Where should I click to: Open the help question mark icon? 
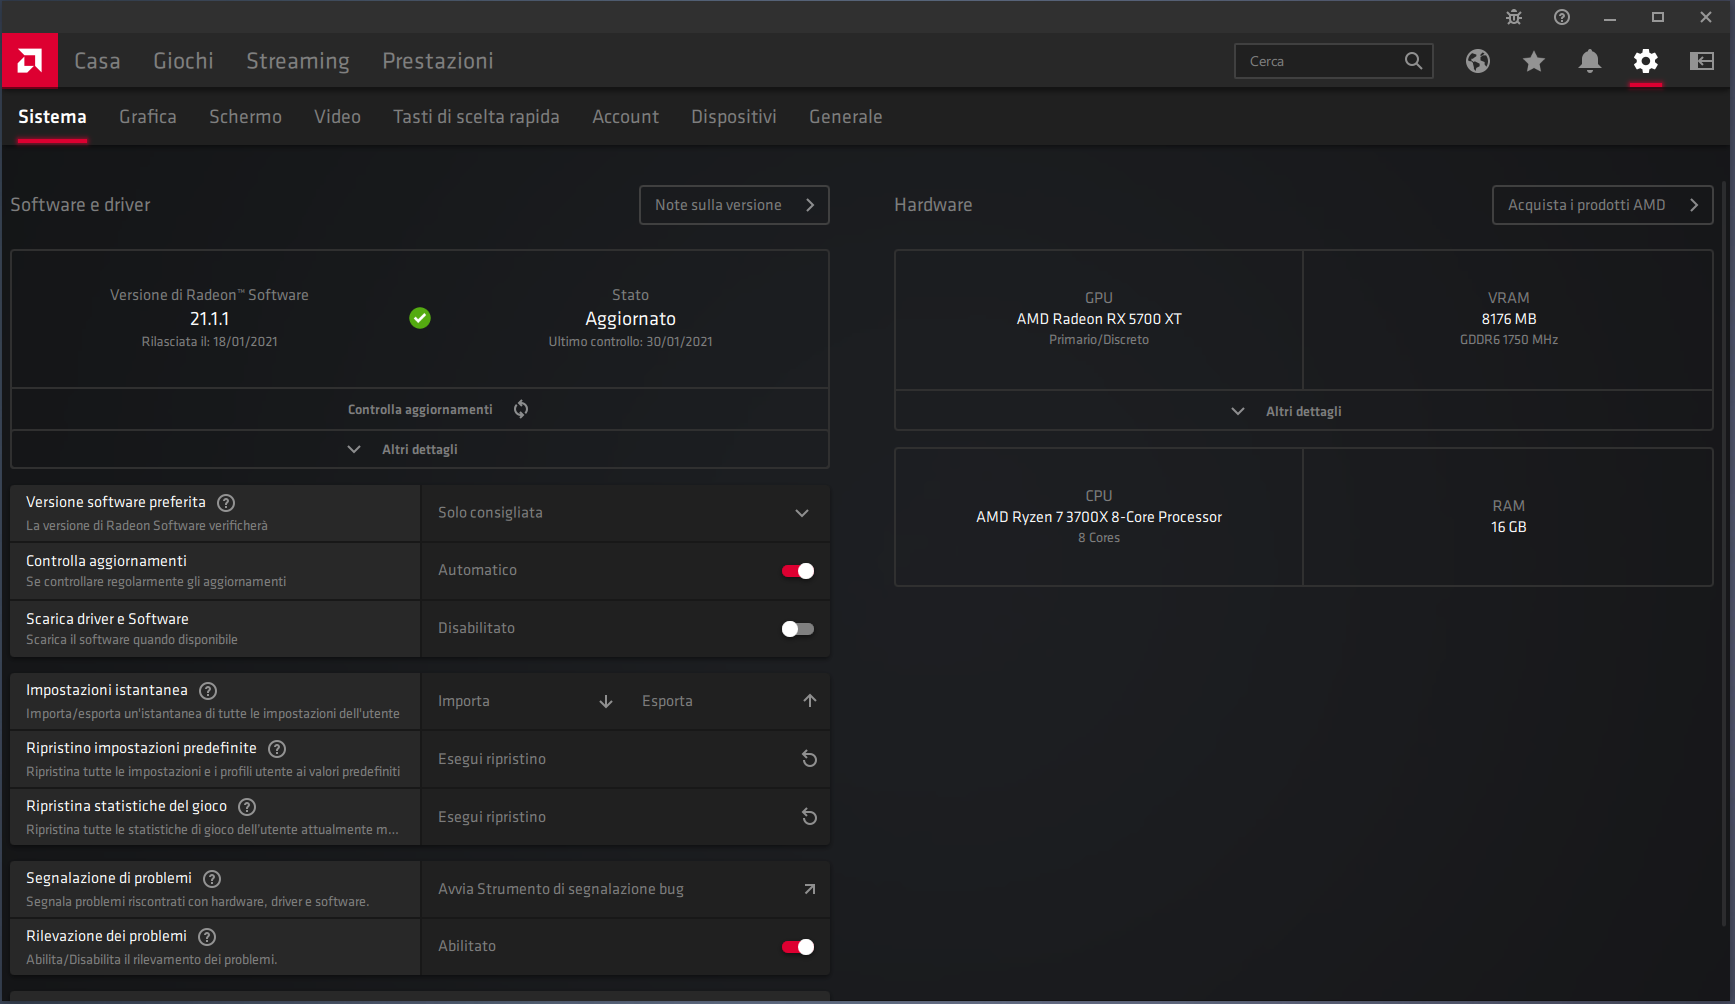pyautogui.click(x=1562, y=17)
